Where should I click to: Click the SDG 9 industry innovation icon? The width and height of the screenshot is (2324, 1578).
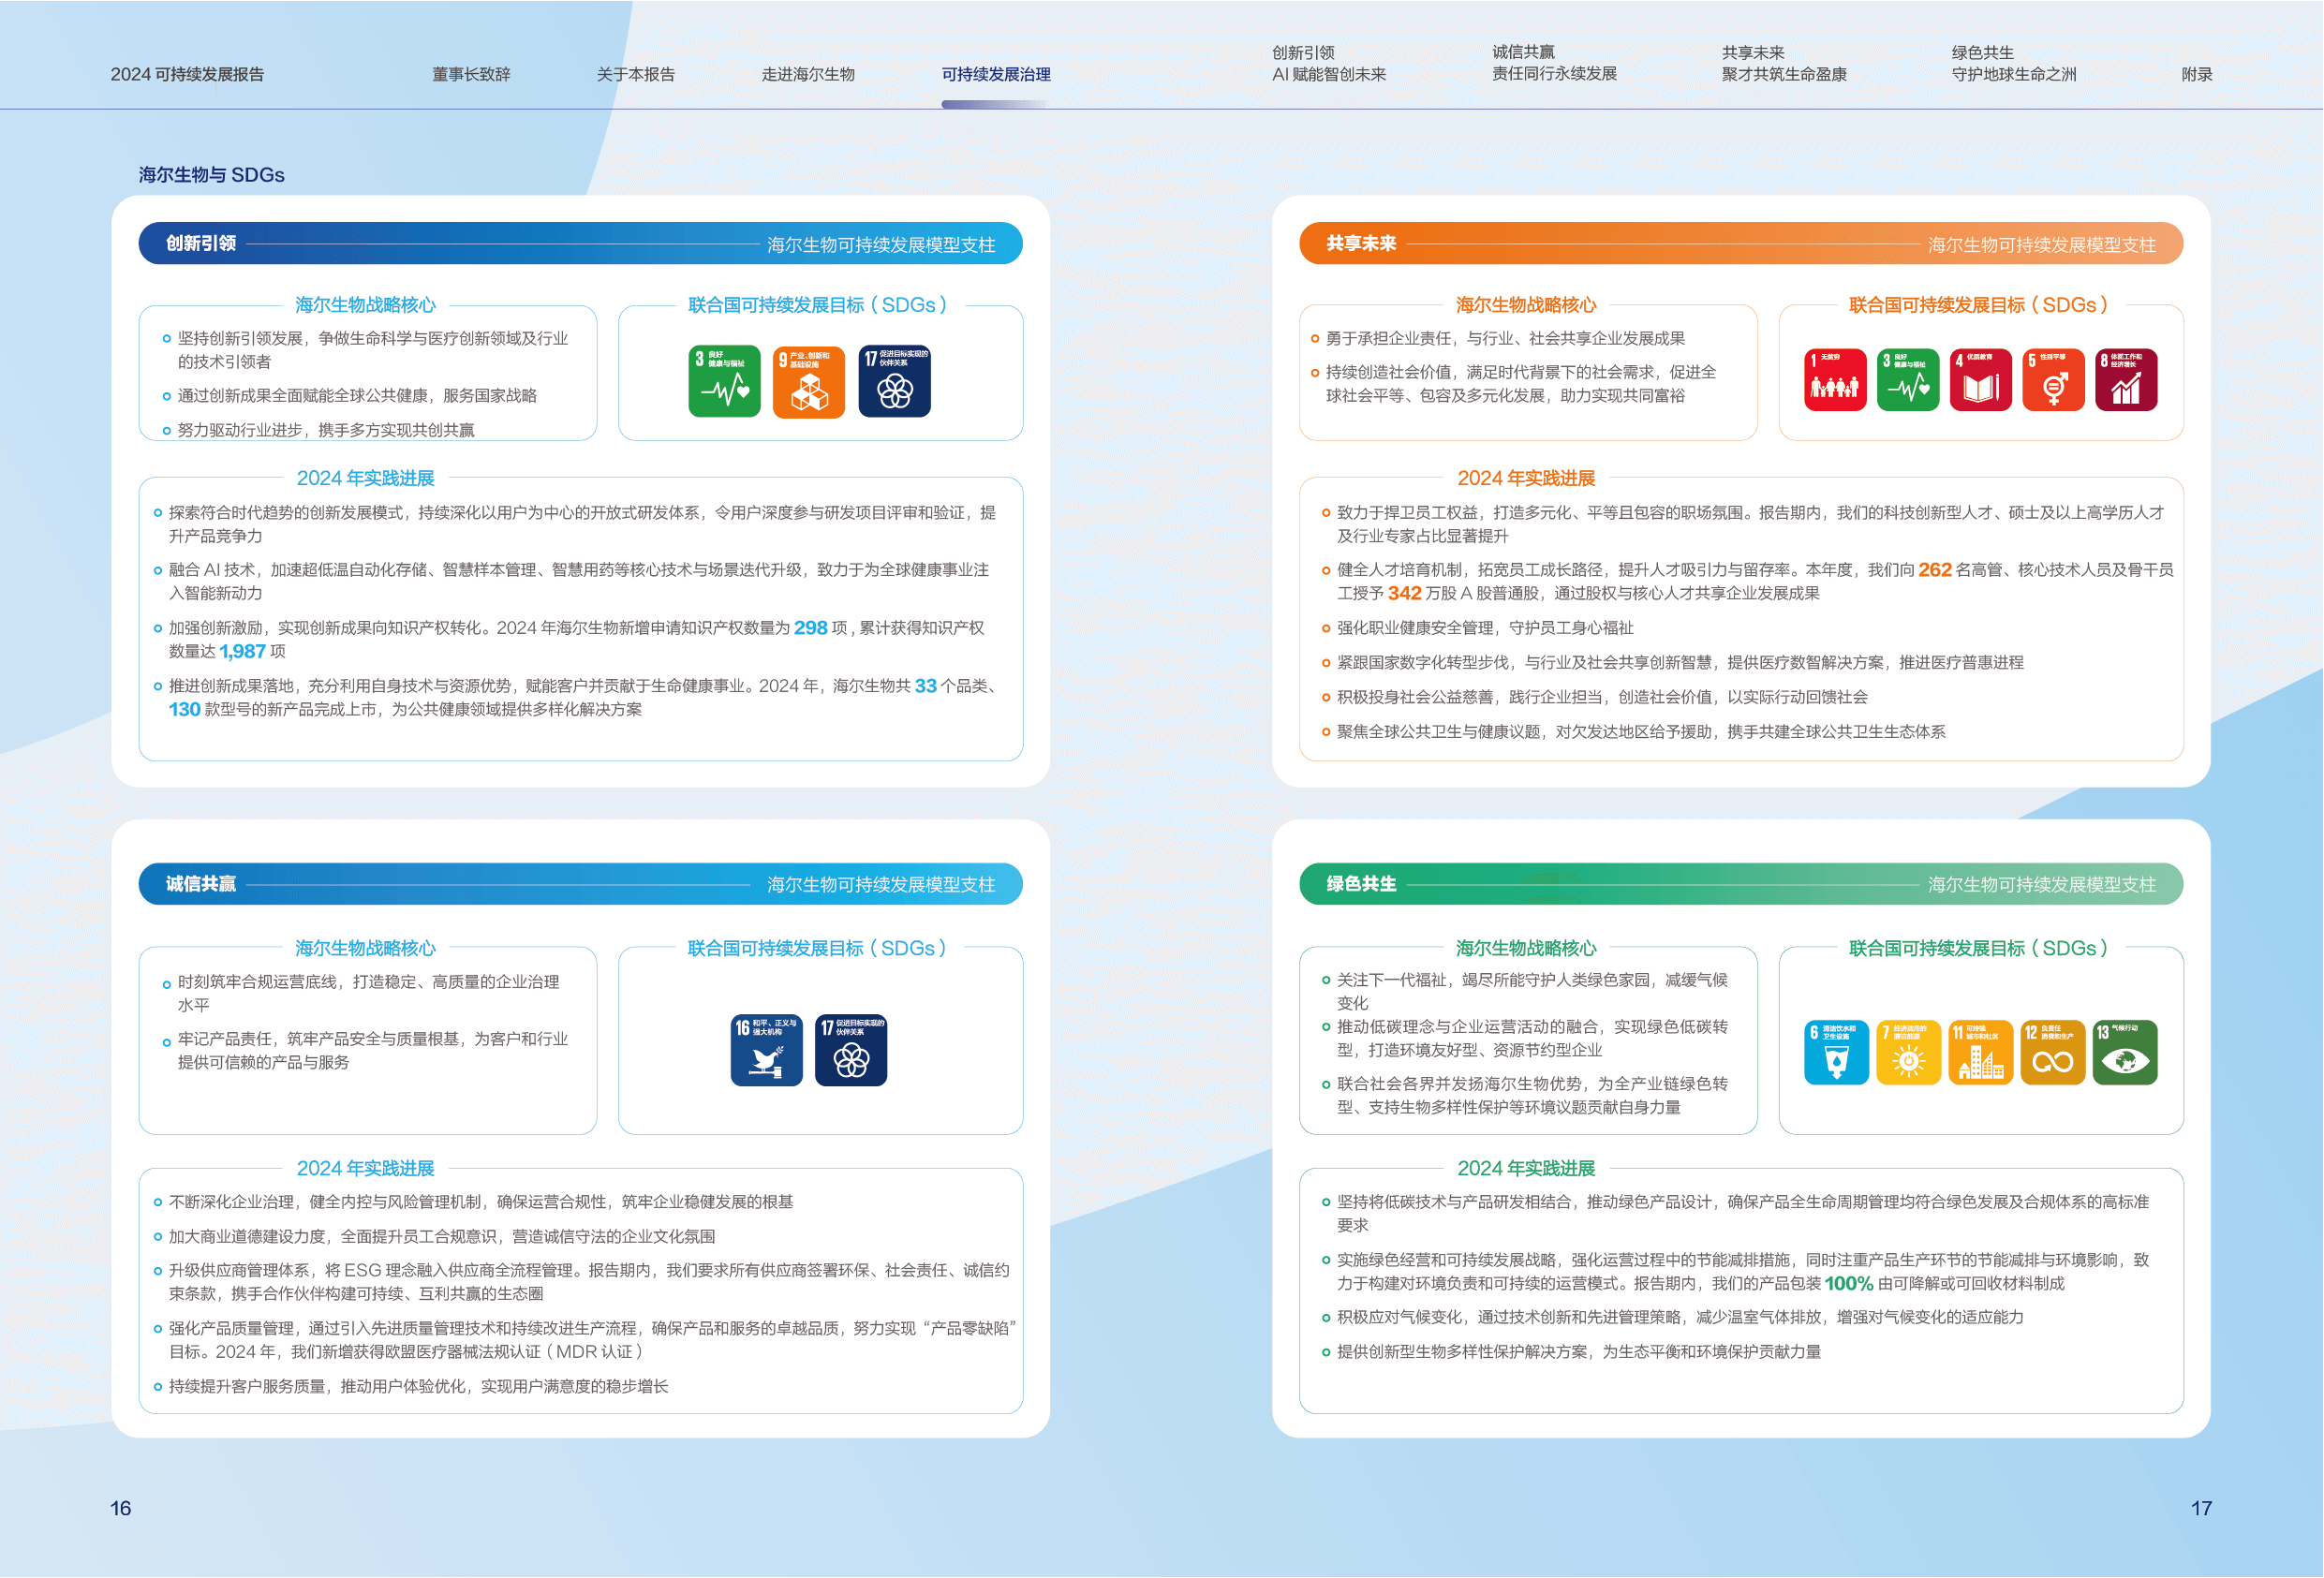pyautogui.click(x=808, y=381)
